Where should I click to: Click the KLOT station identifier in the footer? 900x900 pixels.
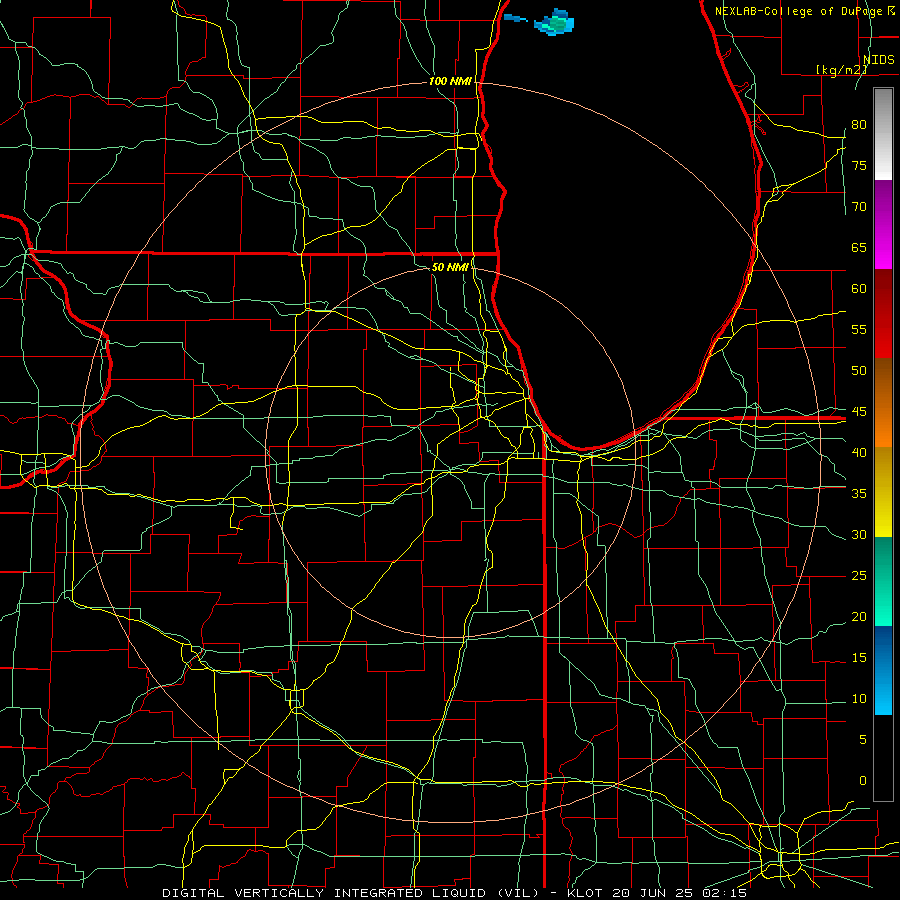pos(584,893)
